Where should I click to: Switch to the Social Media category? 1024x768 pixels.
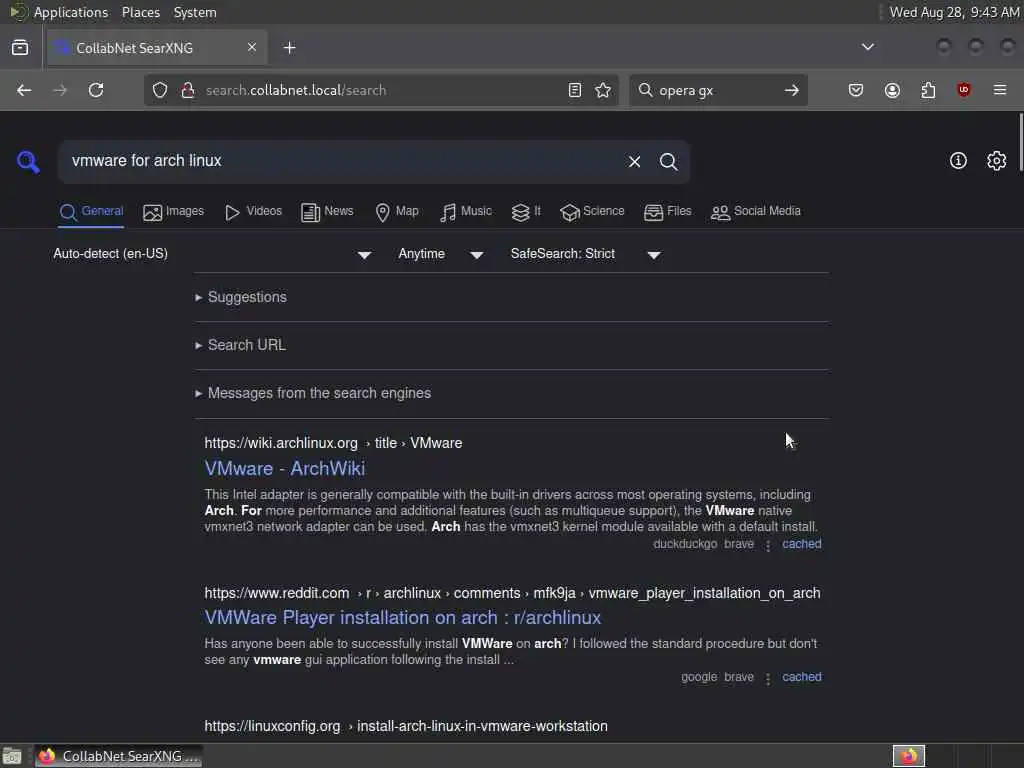coord(755,212)
